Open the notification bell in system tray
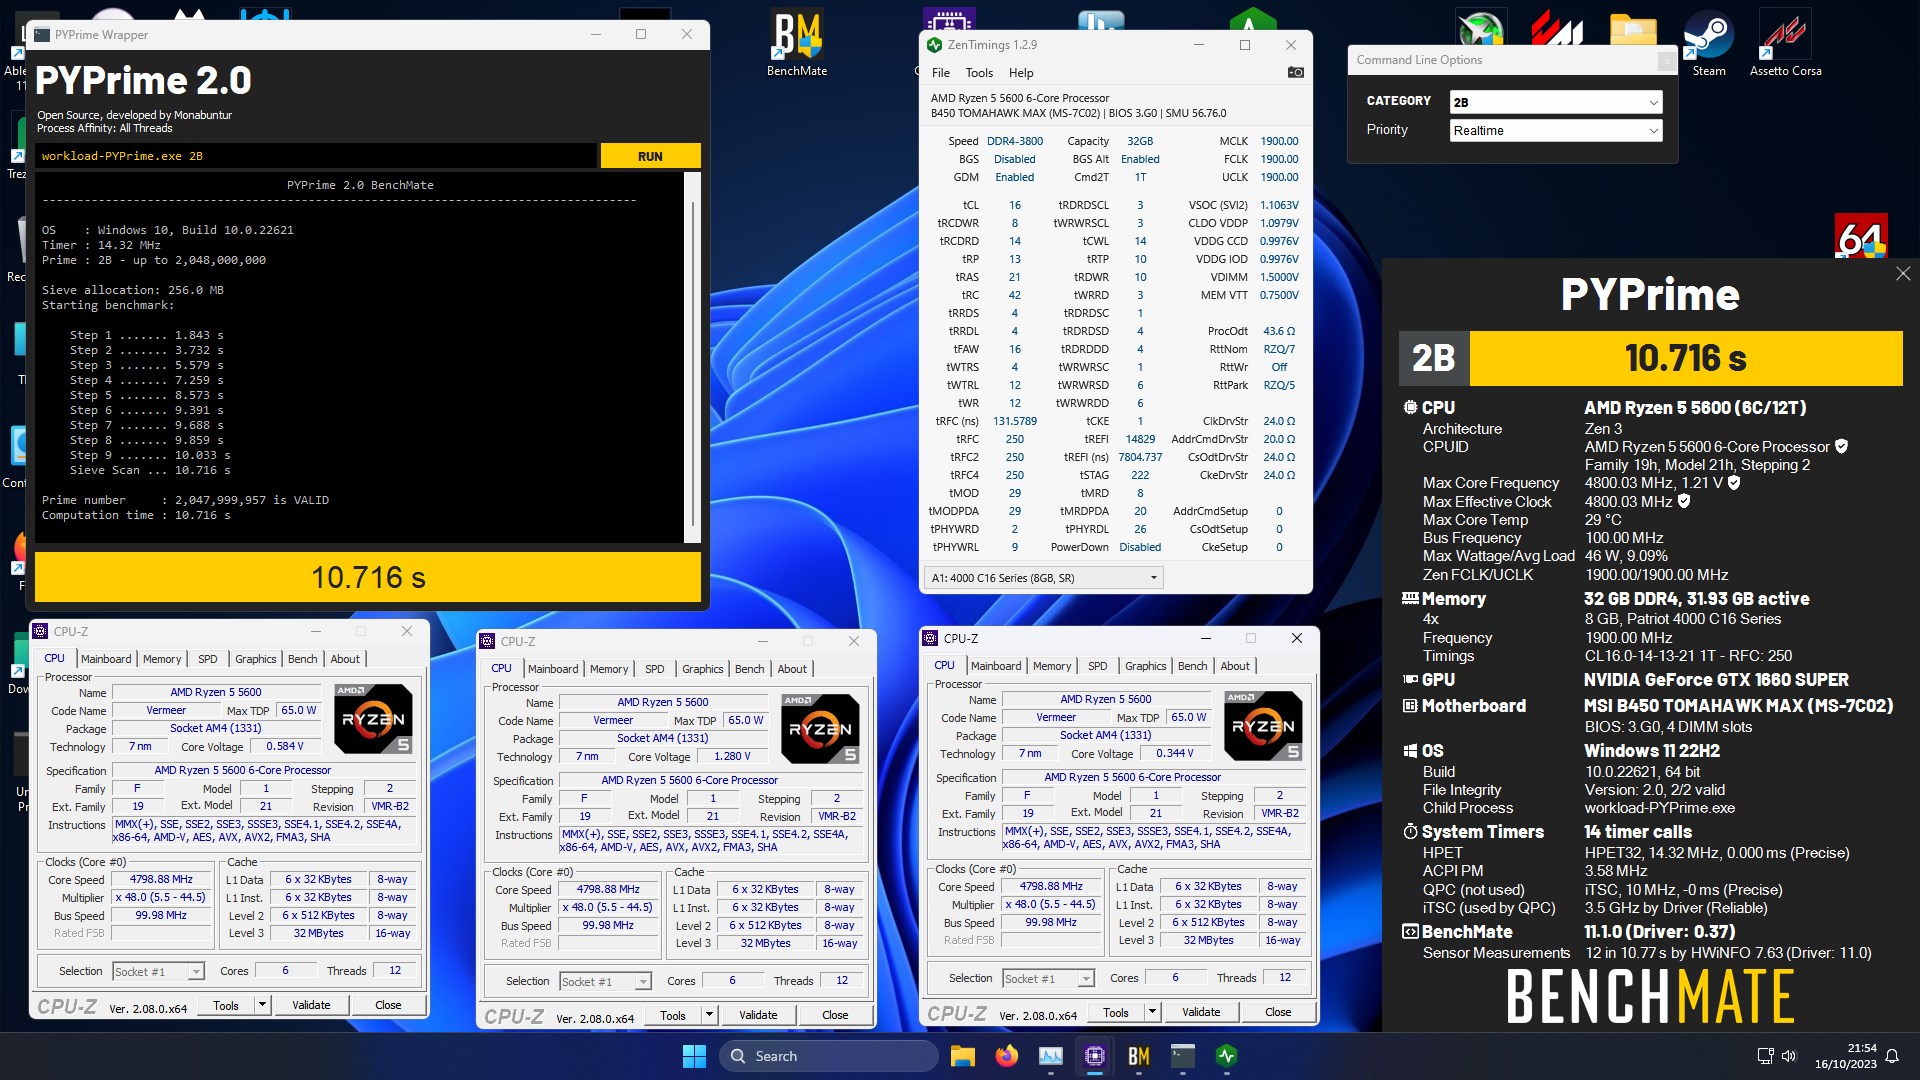The image size is (1920, 1080). 1892,1056
